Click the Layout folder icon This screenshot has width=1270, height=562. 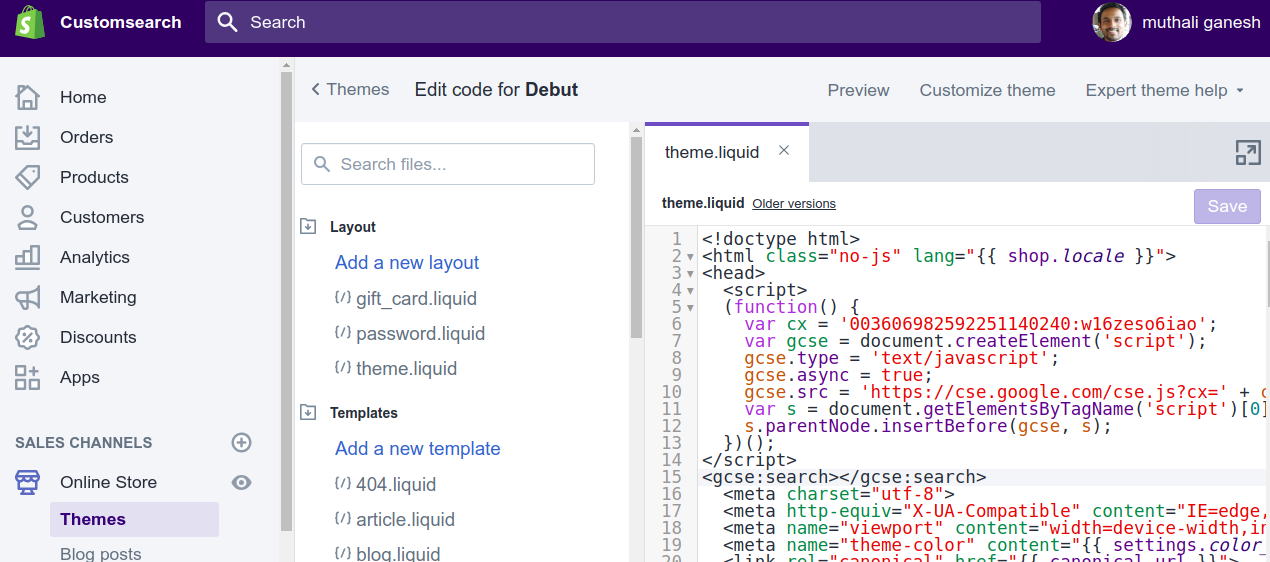coord(308,226)
